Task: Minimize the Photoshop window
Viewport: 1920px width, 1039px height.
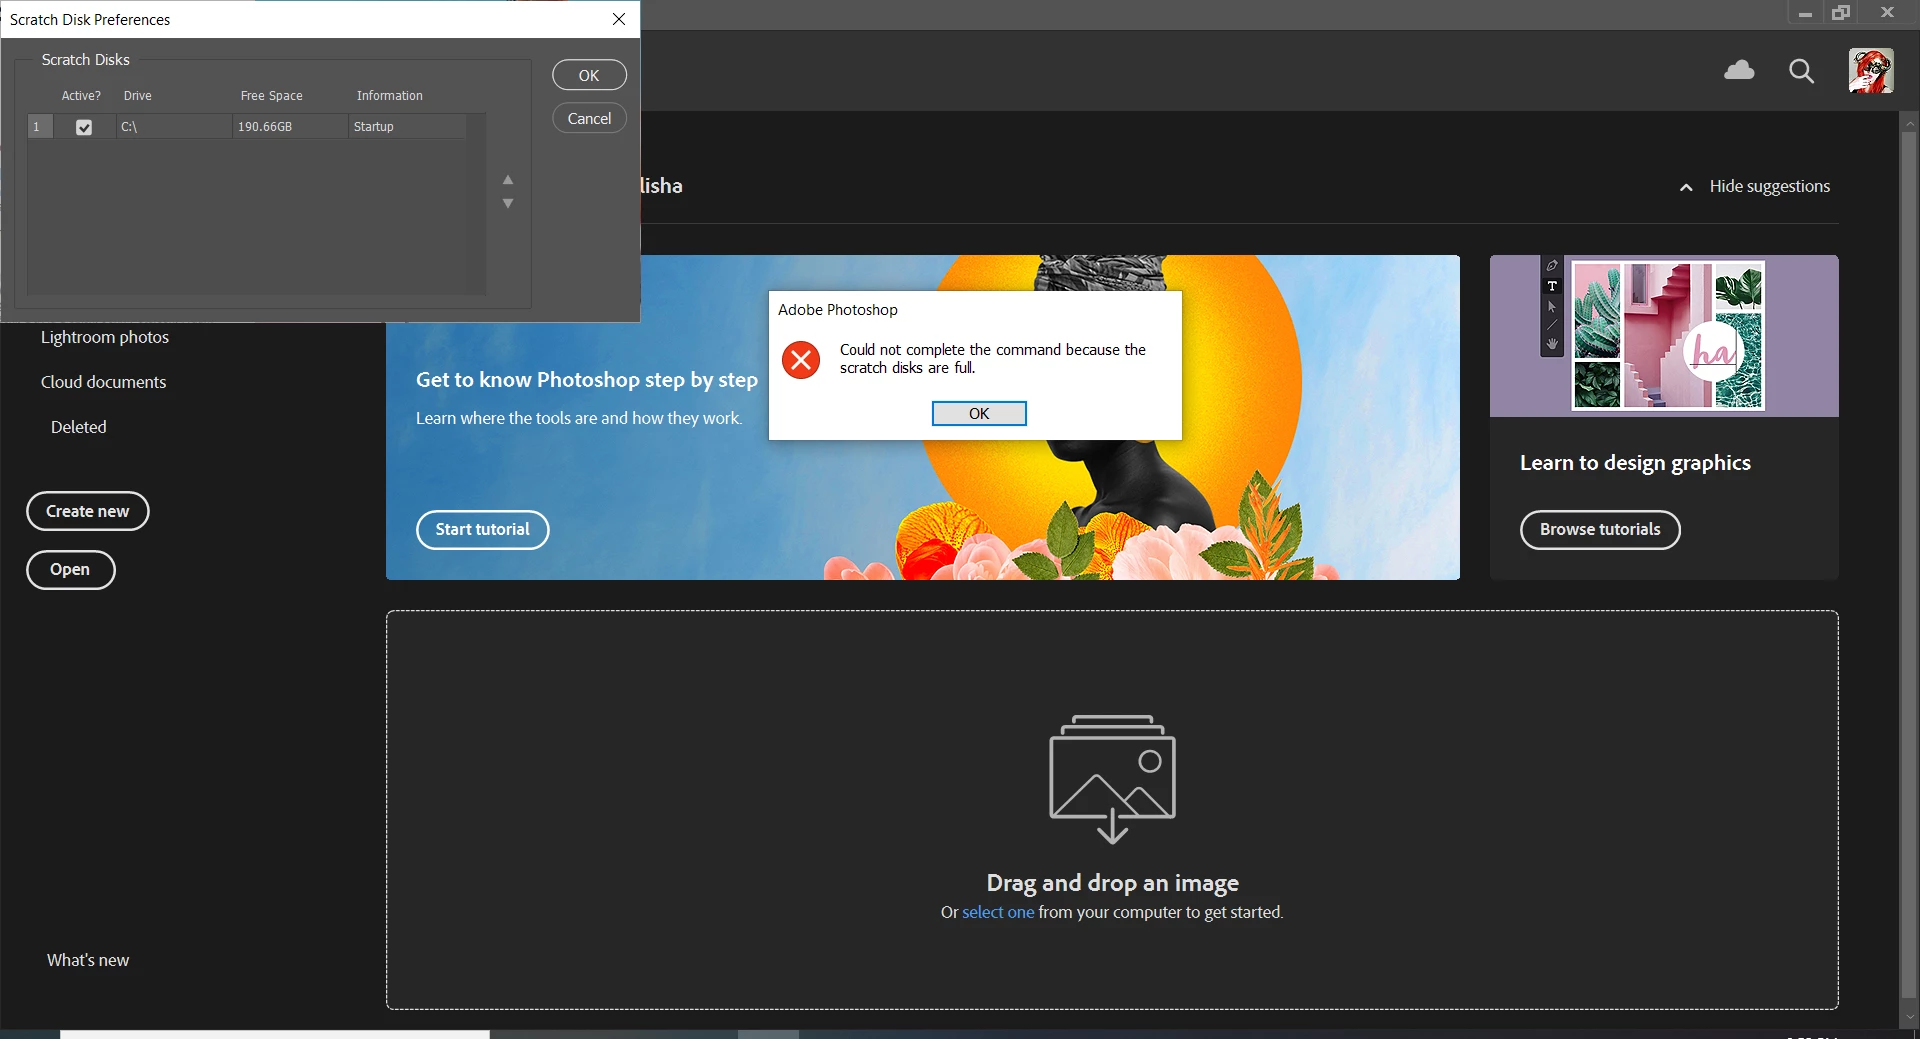Action: [x=1804, y=13]
